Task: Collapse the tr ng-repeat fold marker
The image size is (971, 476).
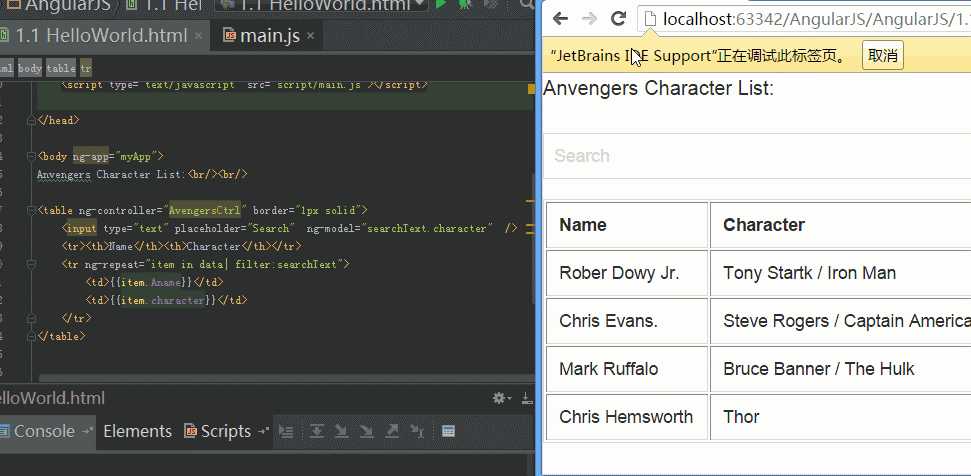Action: [x=31, y=264]
